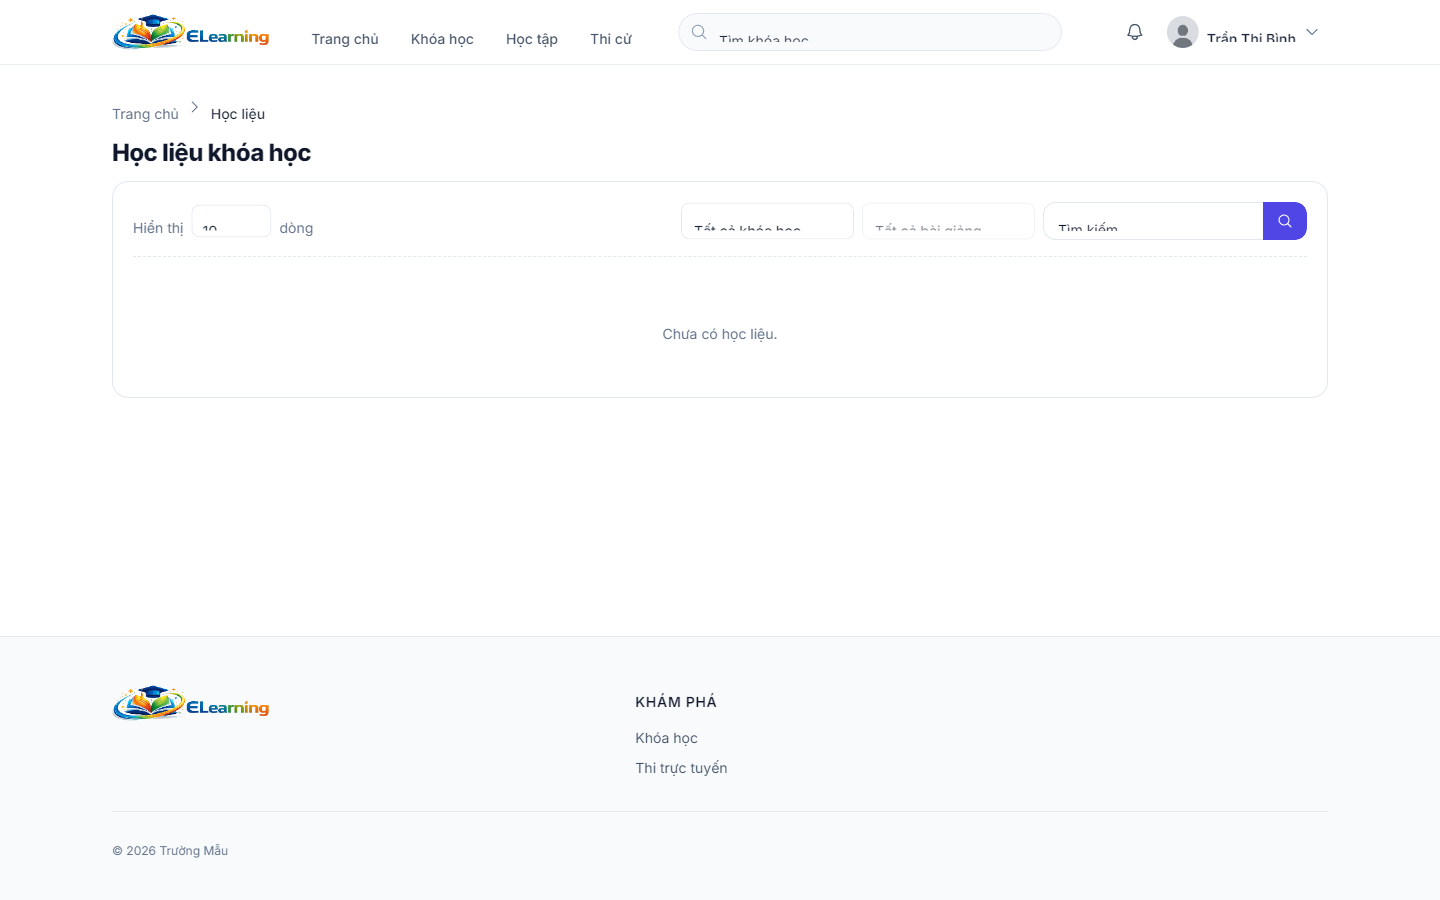Open the all-courses filter dropdown

[768, 221]
